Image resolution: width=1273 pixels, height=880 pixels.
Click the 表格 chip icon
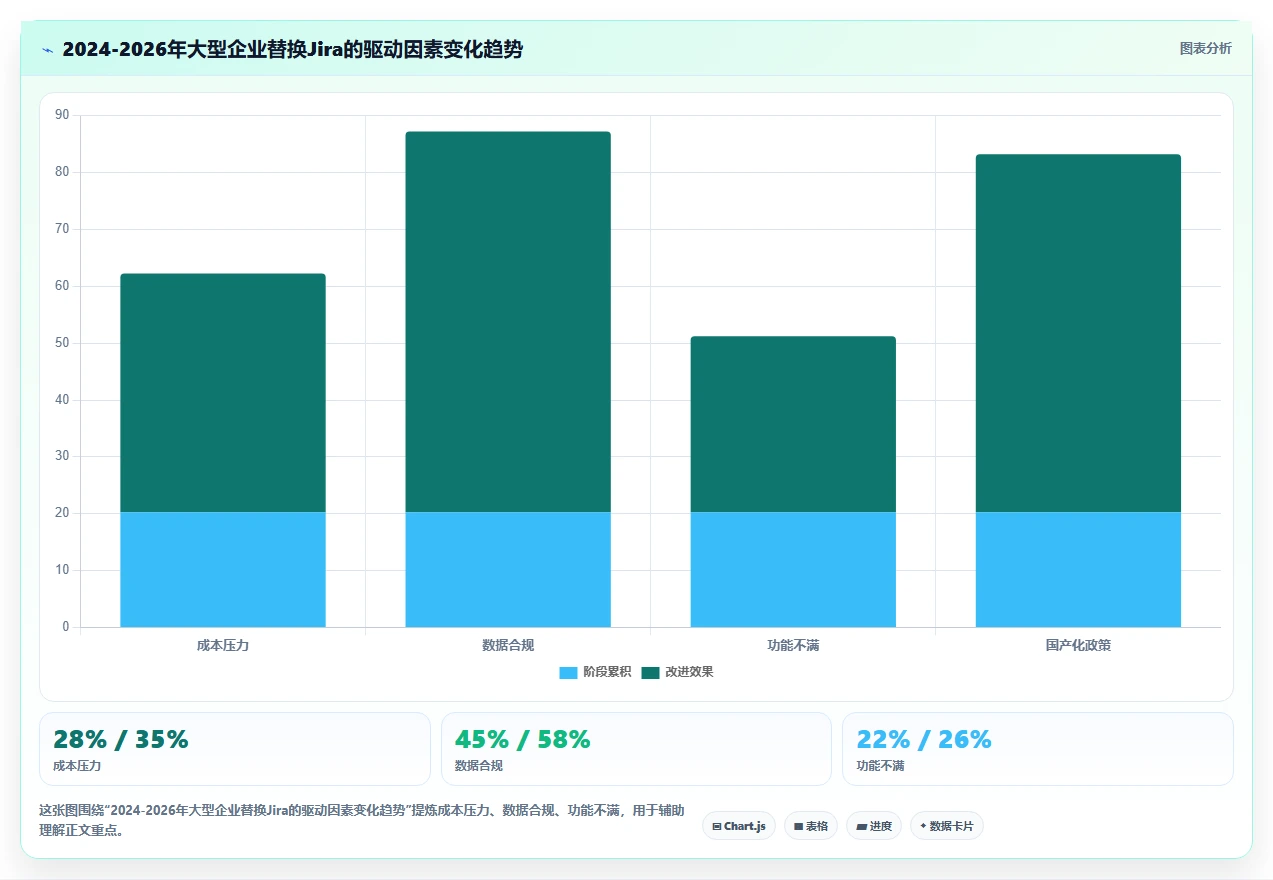[798, 827]
